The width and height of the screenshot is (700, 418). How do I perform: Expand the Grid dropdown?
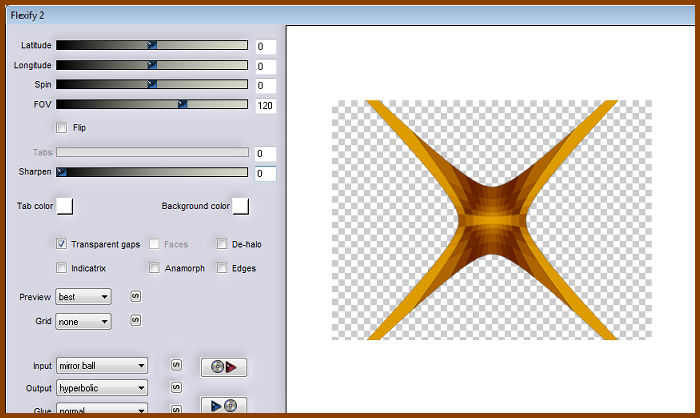84,321
